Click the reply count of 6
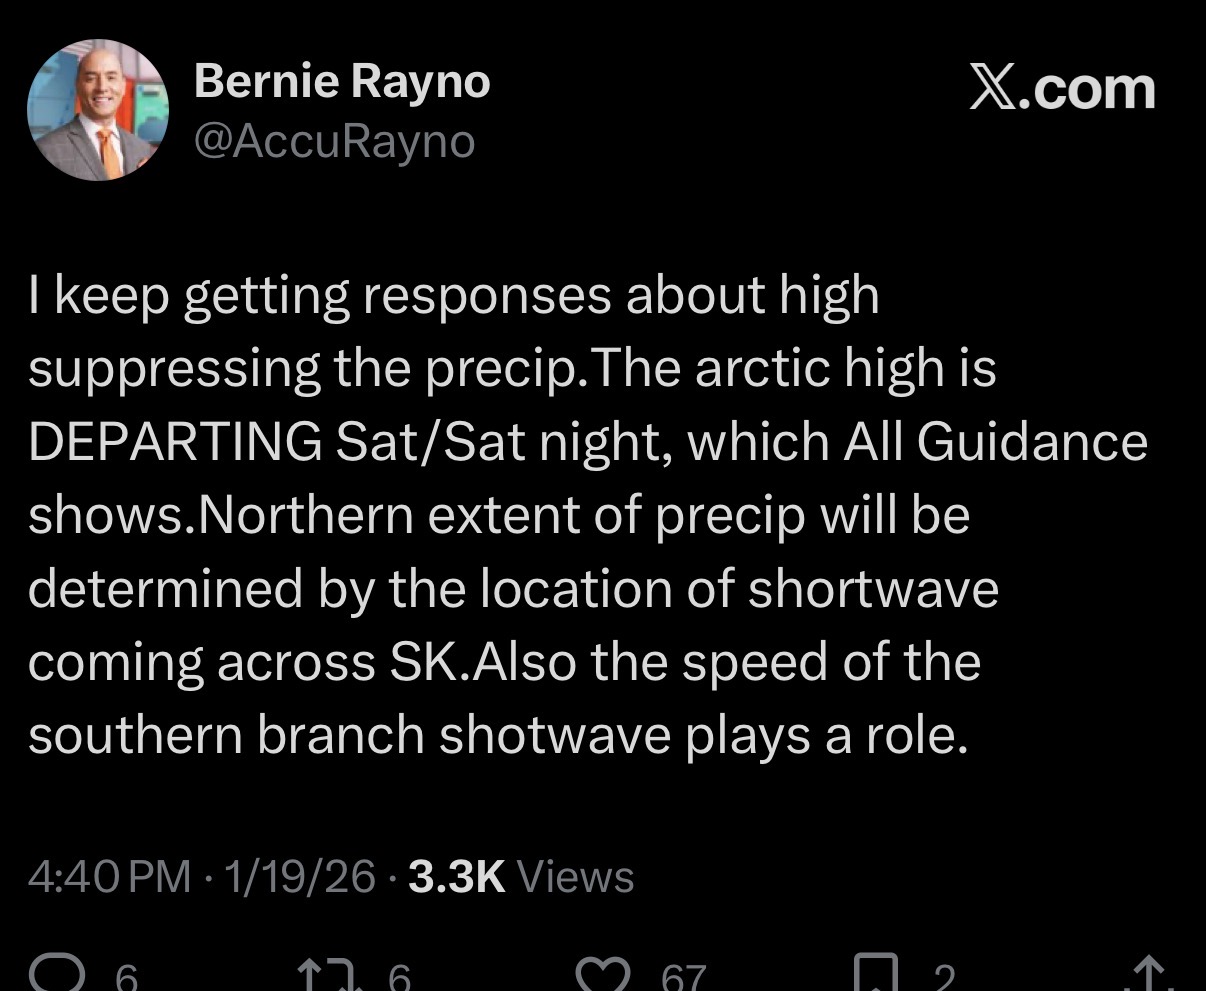 (x=127, y=977)
